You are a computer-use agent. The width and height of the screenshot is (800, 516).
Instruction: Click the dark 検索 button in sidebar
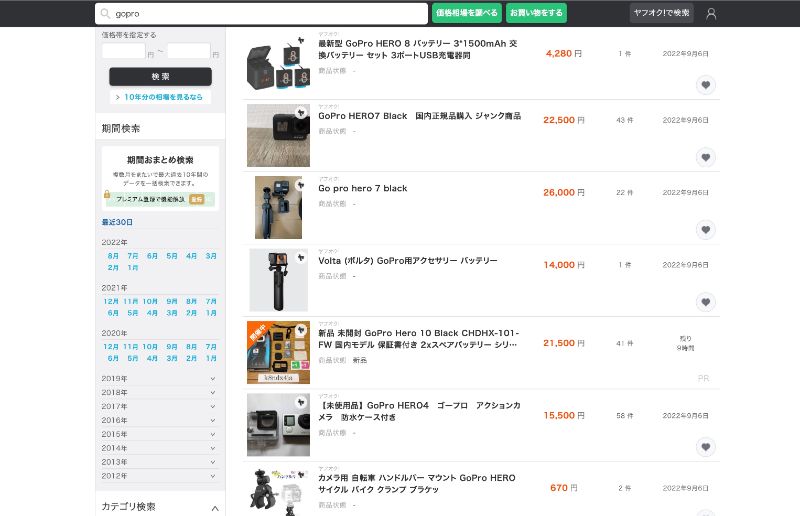pos(160,77)
